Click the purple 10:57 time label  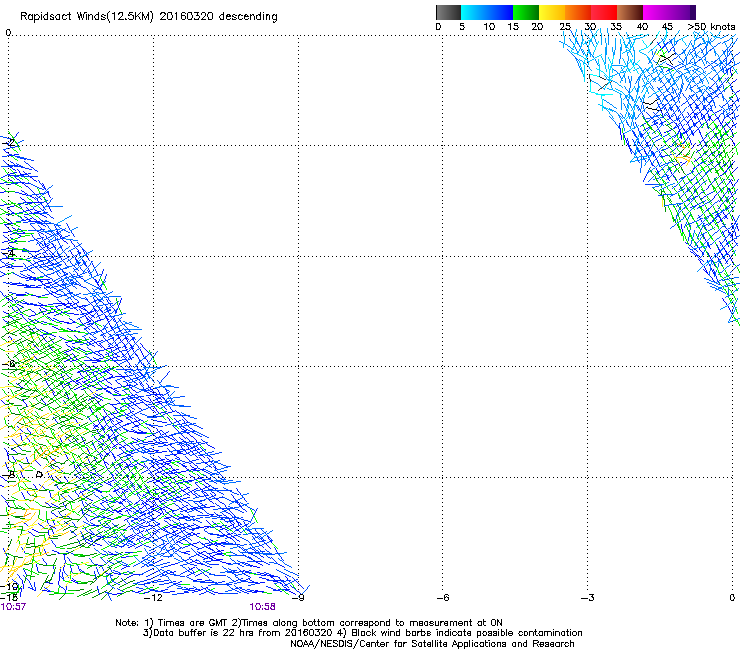tap(13, 607)
